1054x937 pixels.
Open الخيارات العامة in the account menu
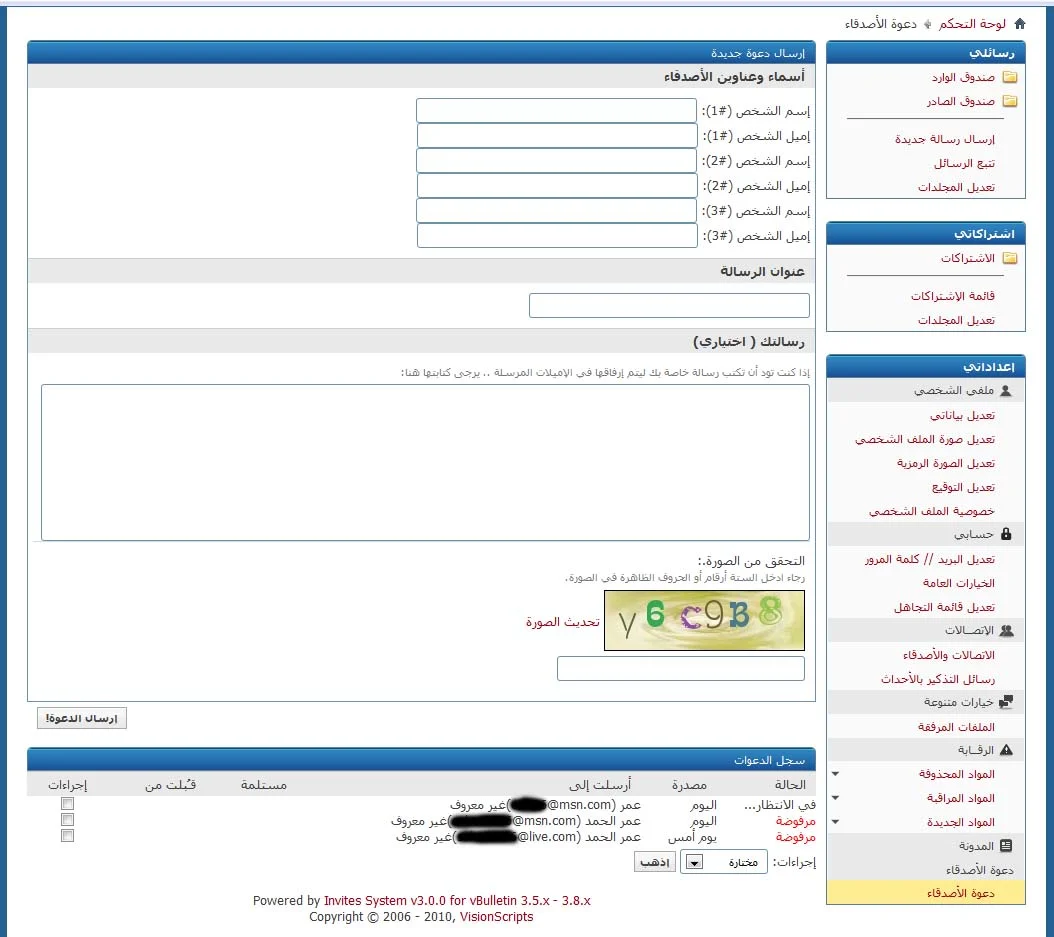click(958, 583)
